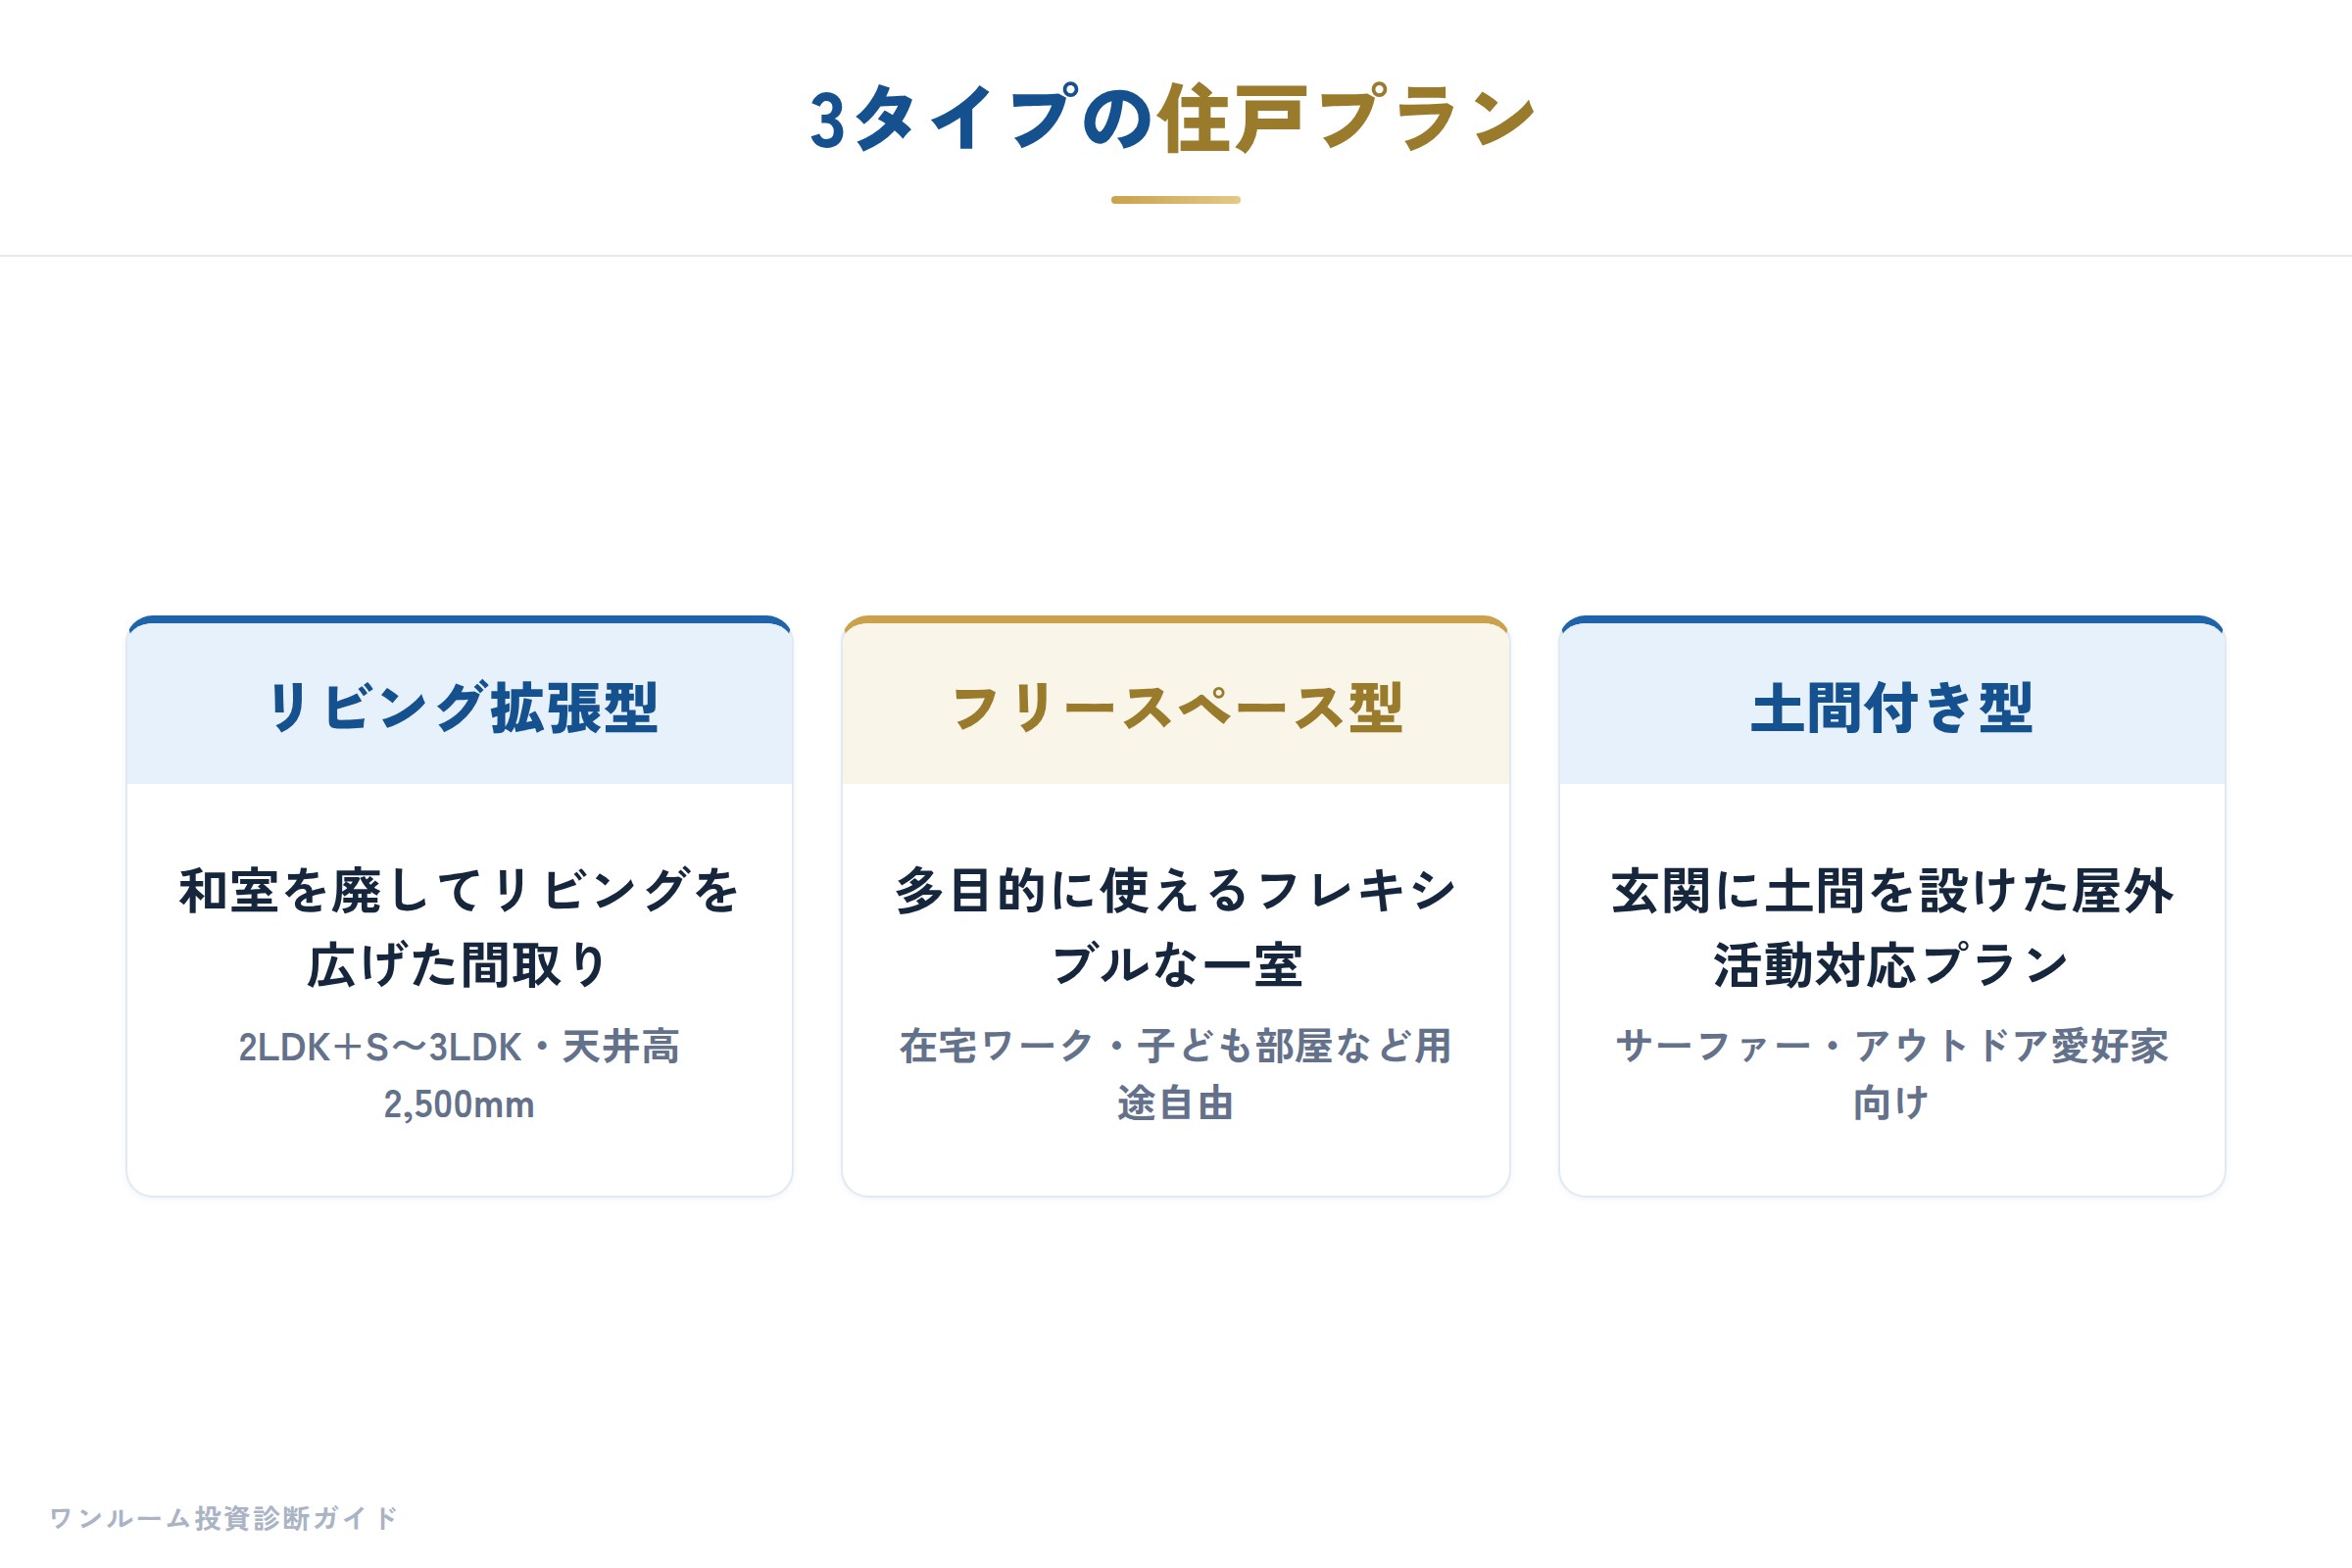Image resolution: width=2352 pixels, height=1568 pixels.
Task: Select the フリースペース型 card header
Action: [x=1176, y=704]
